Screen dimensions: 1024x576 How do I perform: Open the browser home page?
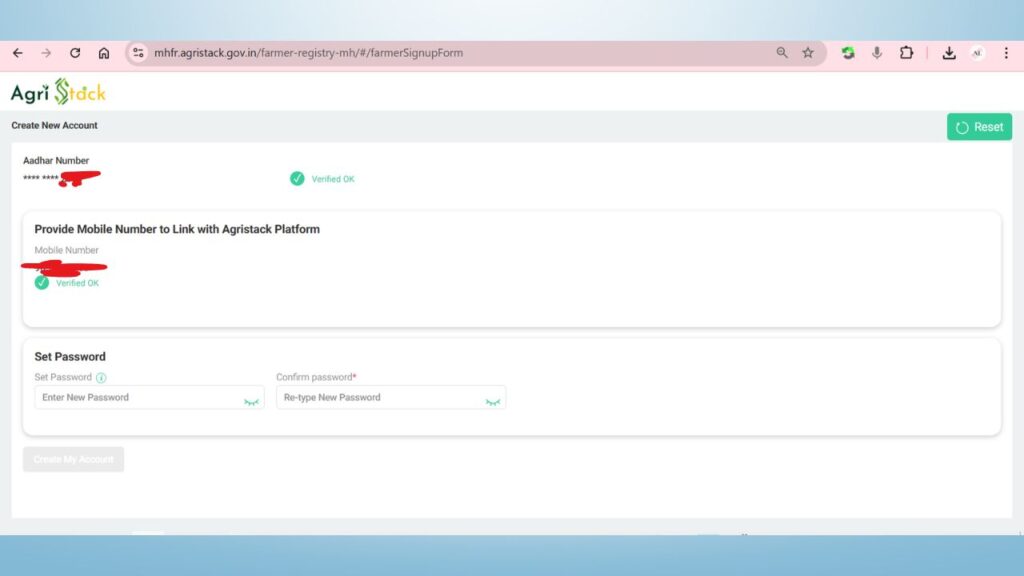coord(104,53)
